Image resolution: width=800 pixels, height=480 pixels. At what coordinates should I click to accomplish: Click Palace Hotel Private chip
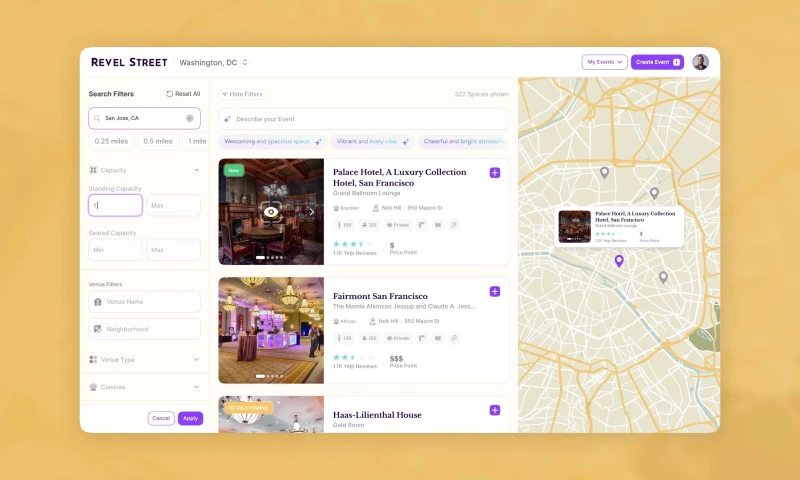pos(398,225)
